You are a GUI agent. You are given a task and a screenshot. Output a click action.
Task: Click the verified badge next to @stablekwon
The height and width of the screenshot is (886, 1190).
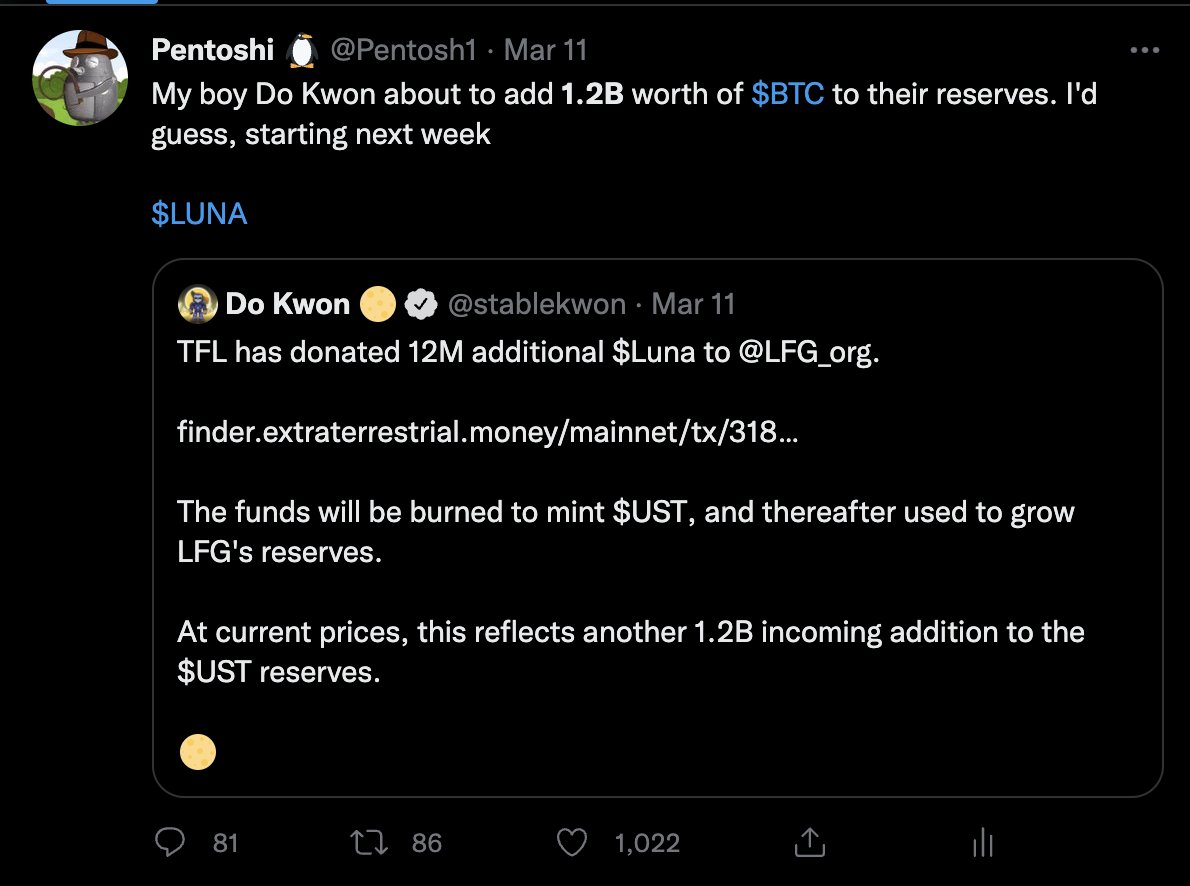coord(419,304)
